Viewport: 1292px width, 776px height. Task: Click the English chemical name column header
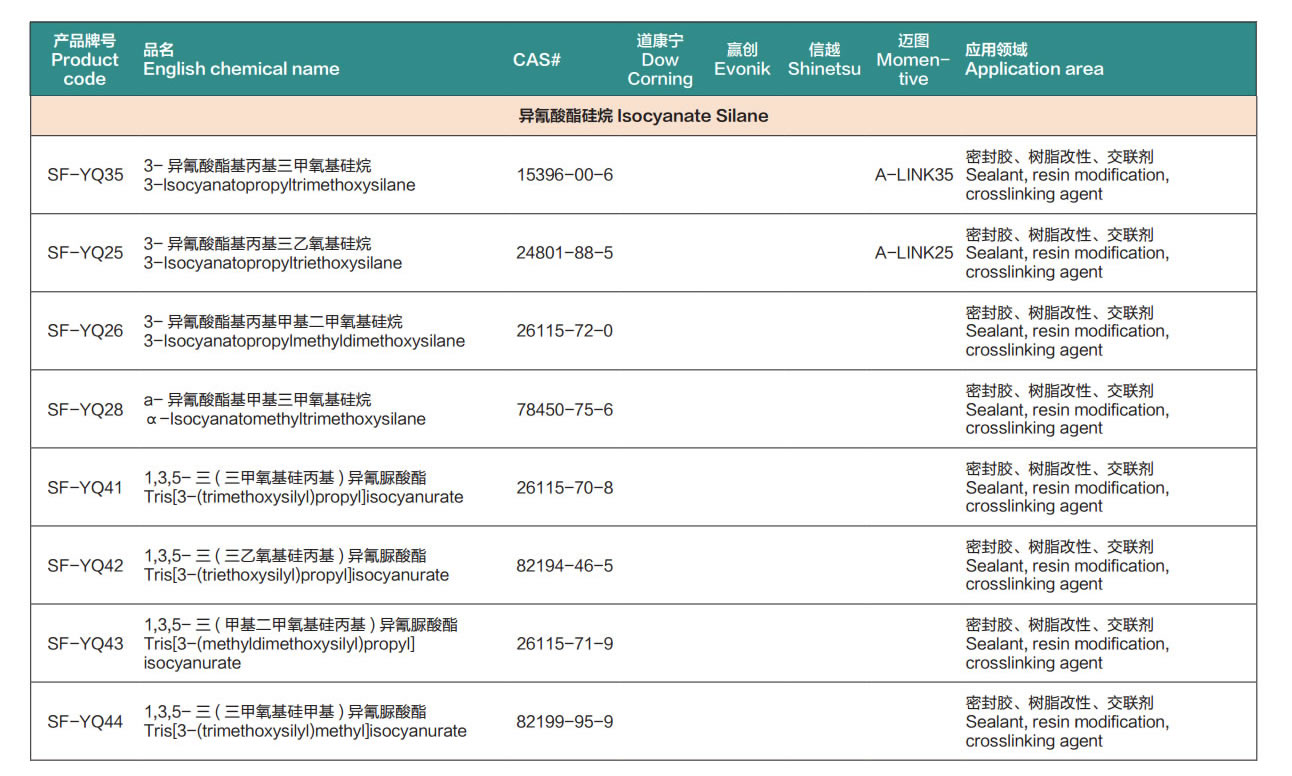point(241,60)
